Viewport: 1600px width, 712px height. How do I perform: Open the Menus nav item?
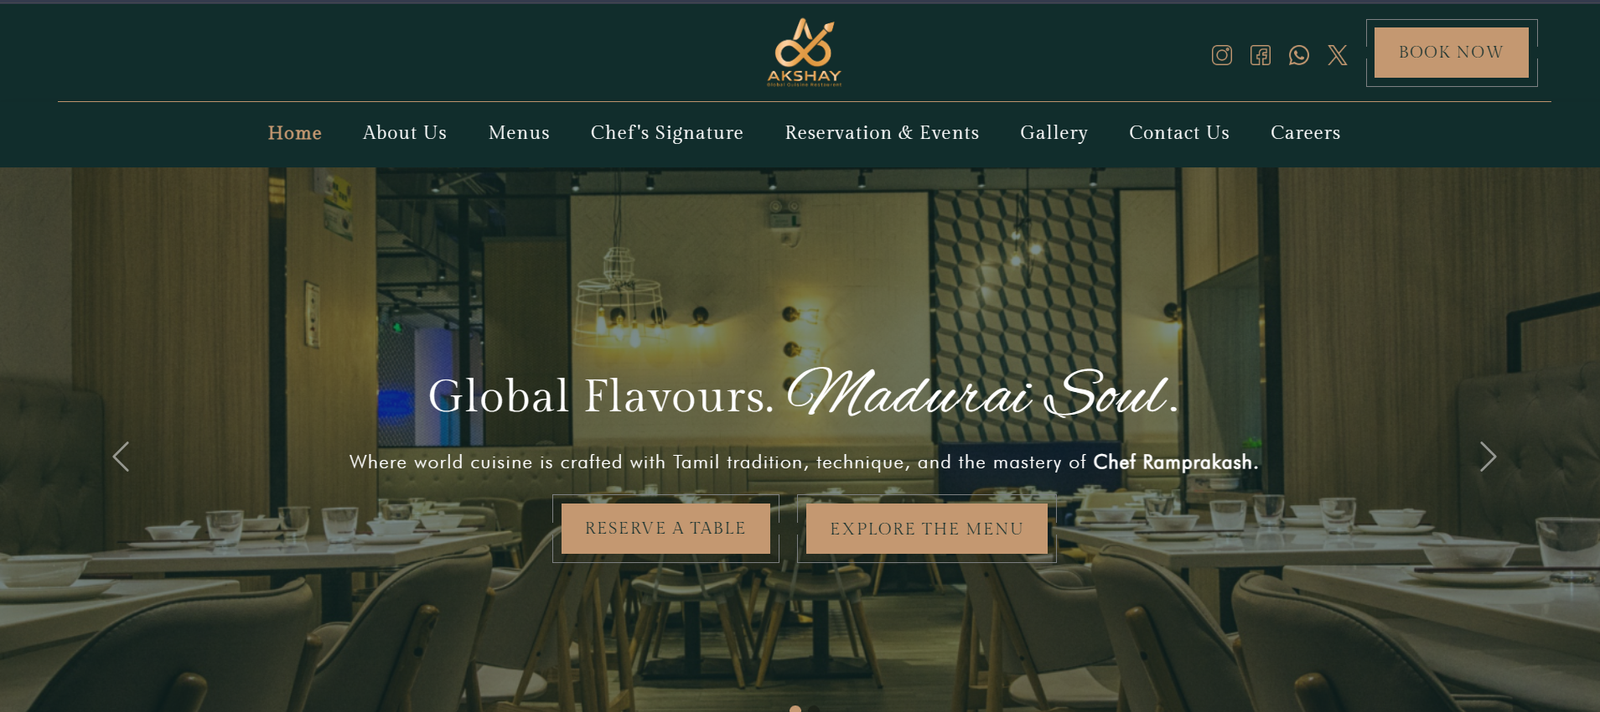tap(519, 133)
